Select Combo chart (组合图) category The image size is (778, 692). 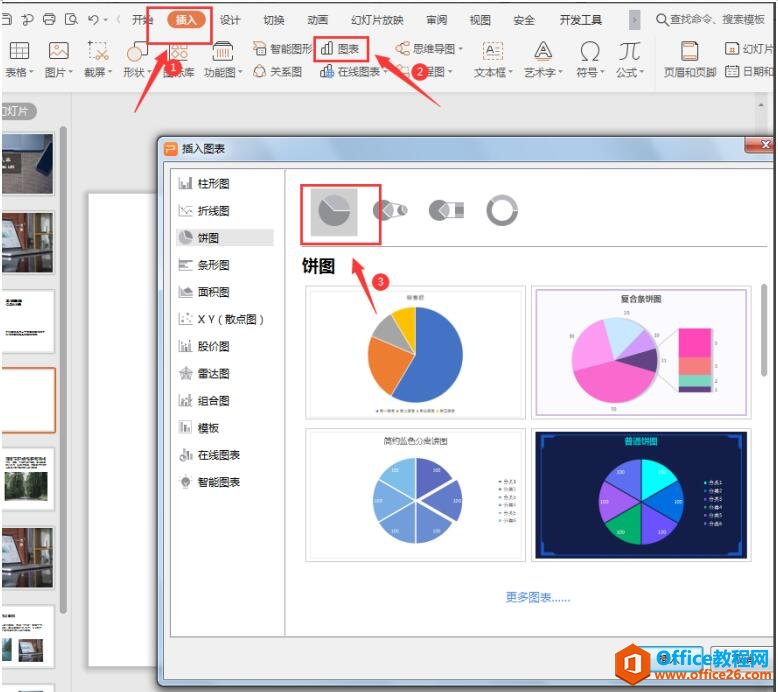click(224, 400)
